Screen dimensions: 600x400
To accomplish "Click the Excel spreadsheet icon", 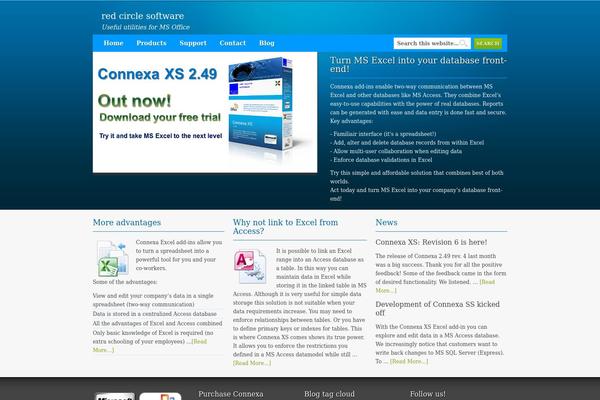I will click(112, 258).
